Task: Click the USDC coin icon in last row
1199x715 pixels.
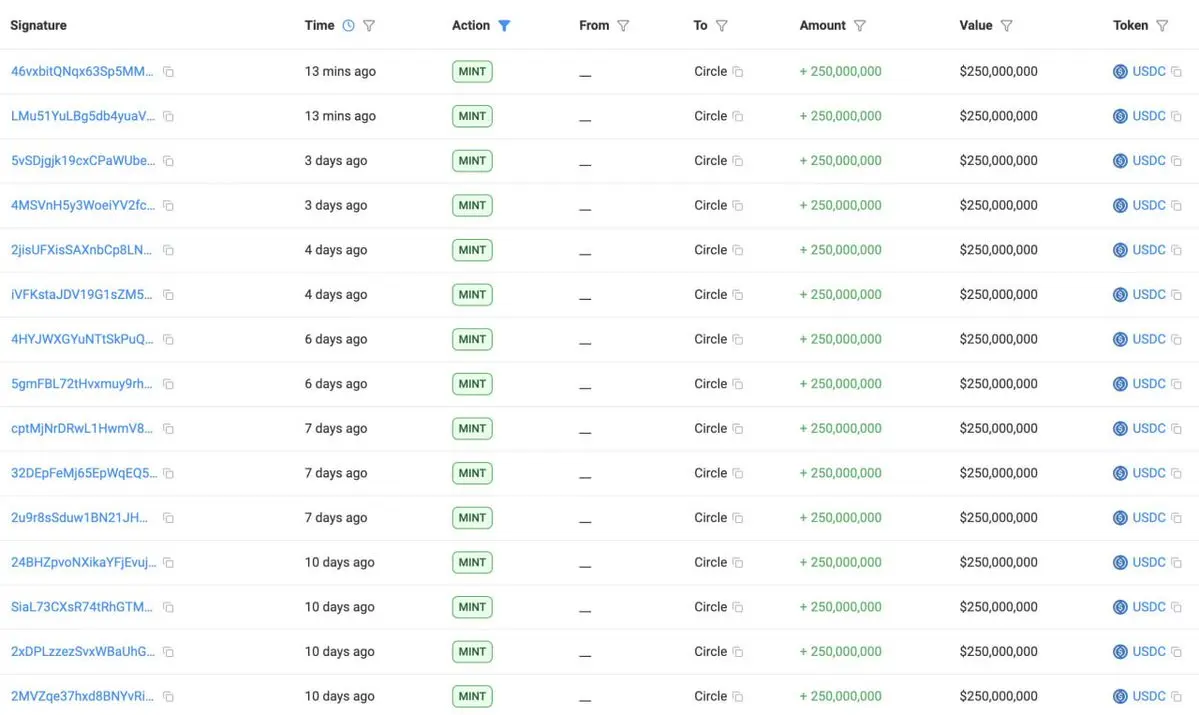Action: (1120, 697)
